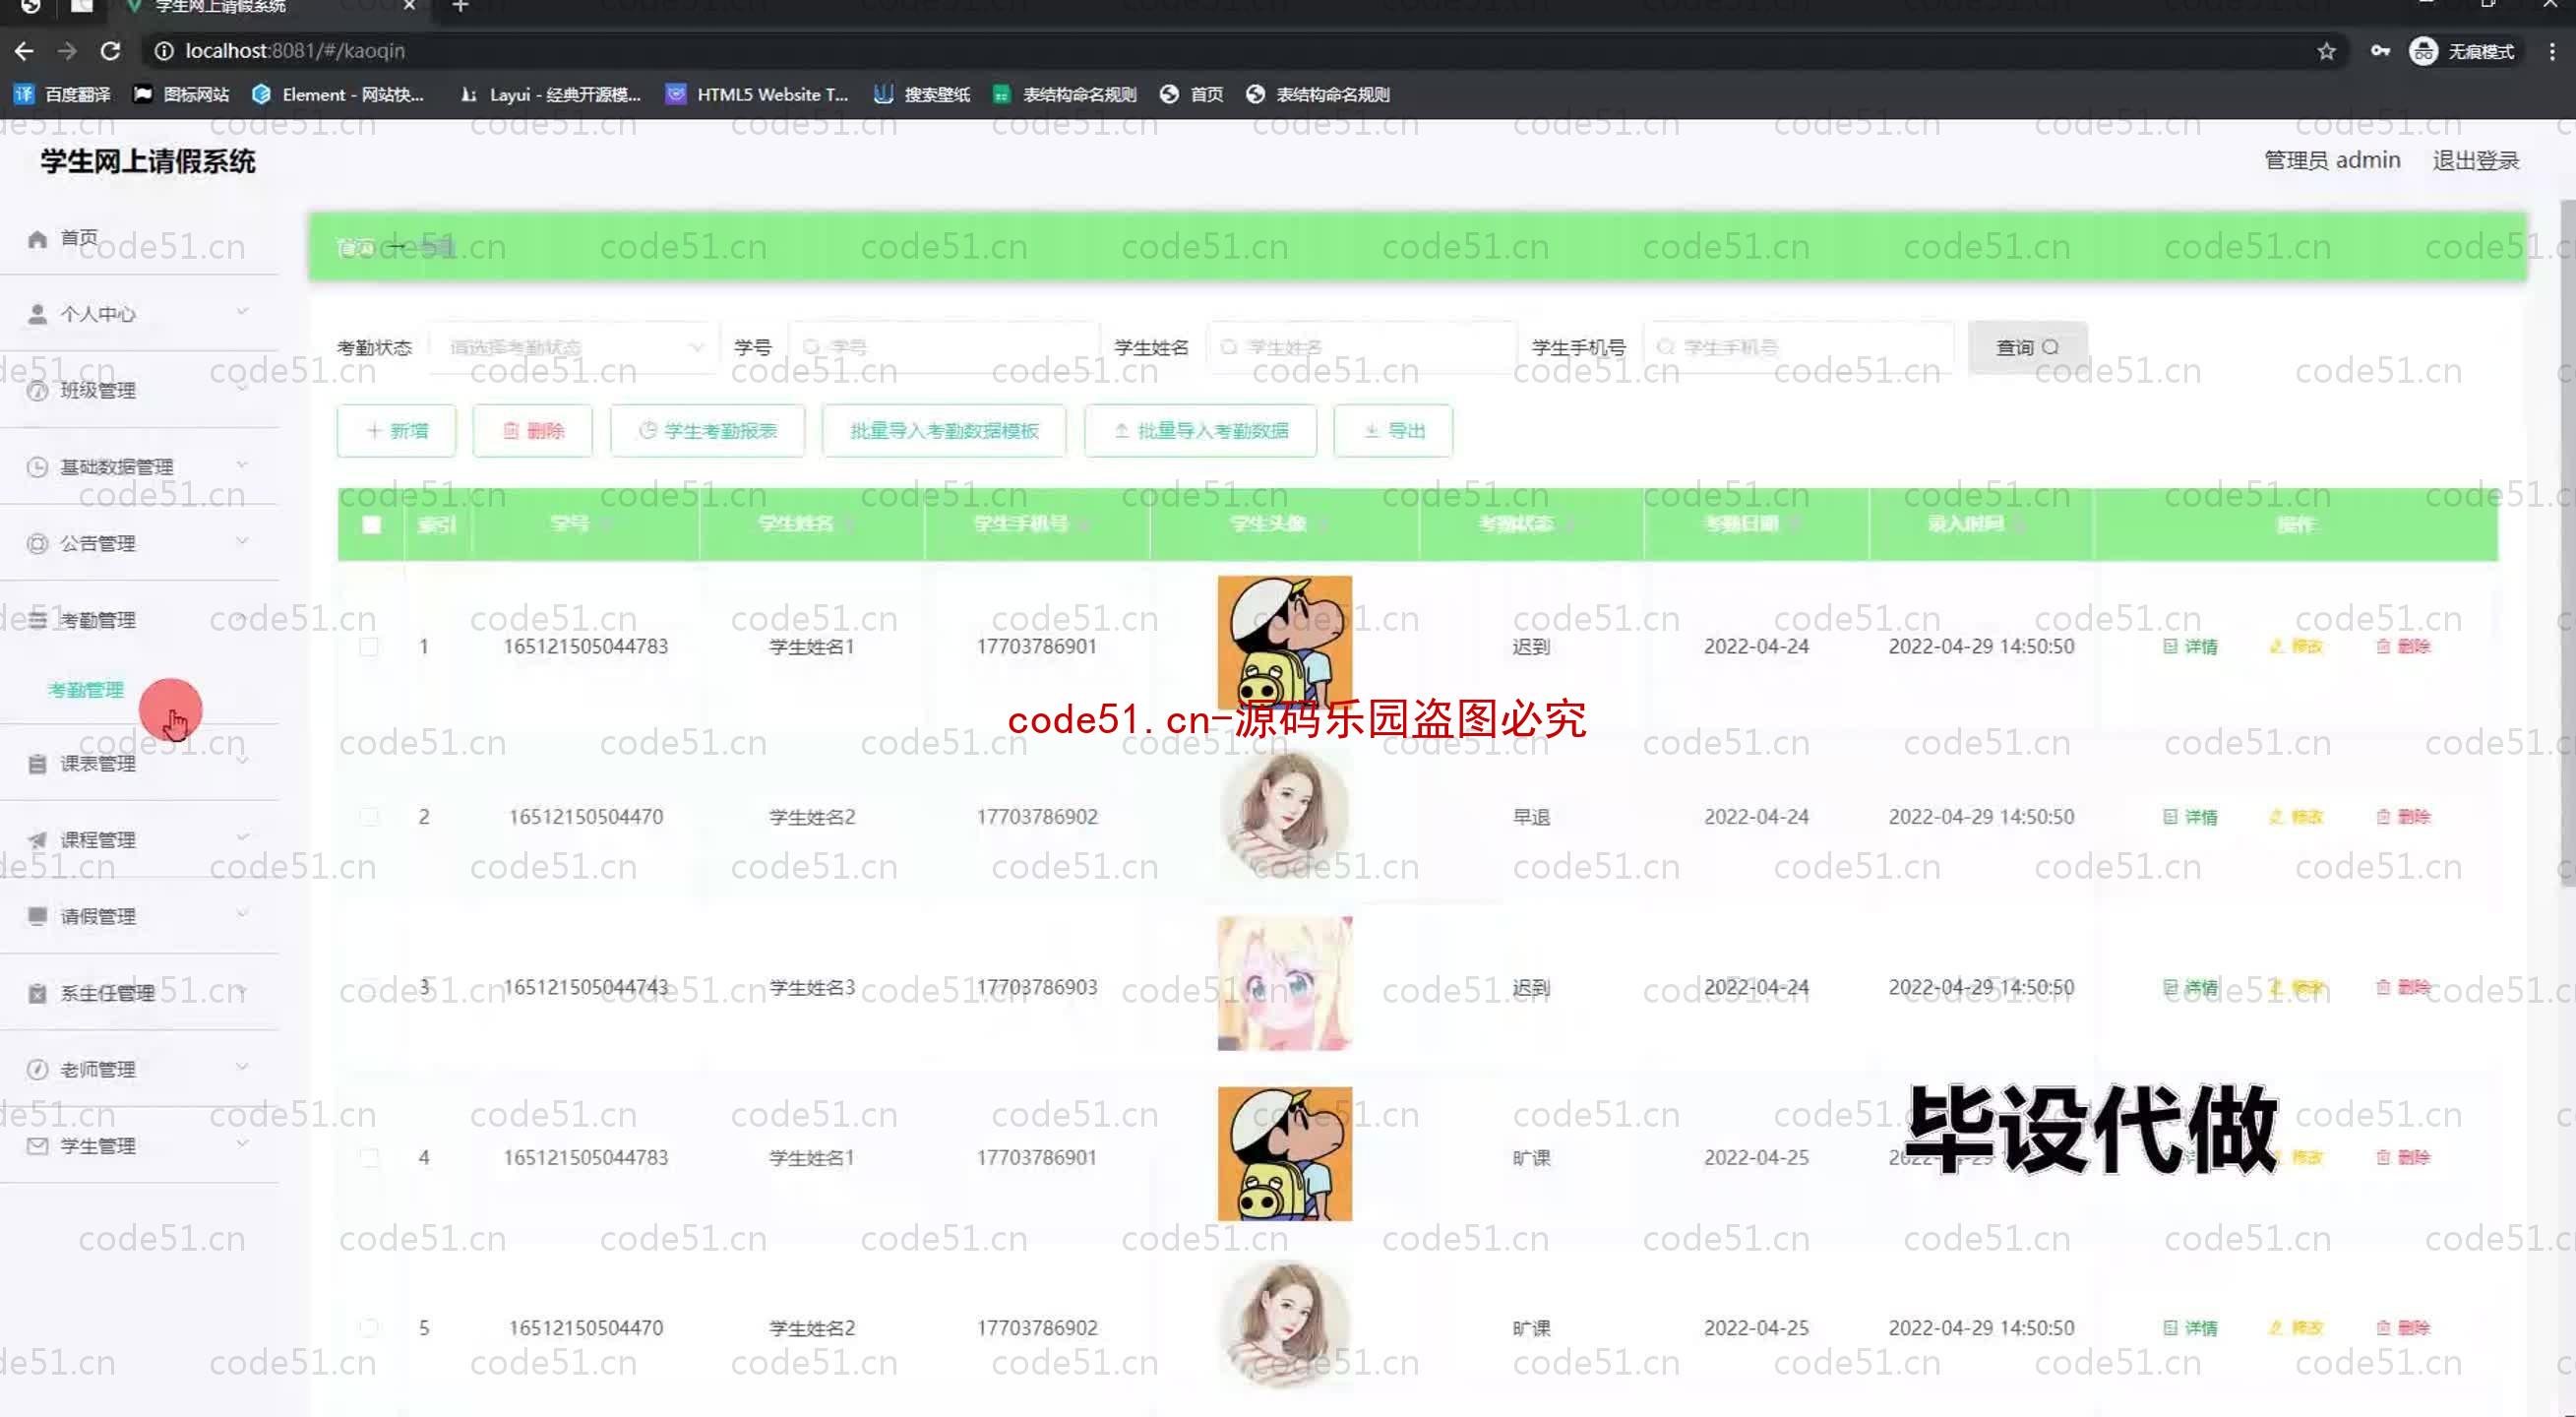
Task: Click the red 删除 batch delete button
Action: pyautogui.click(x=533, y=431)
